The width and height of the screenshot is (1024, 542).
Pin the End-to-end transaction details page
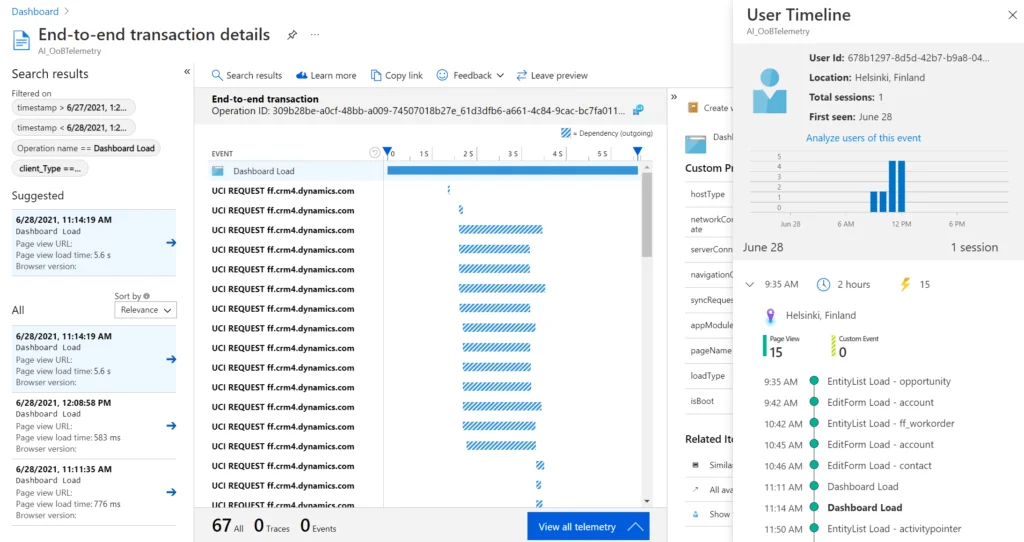[292, 35]
